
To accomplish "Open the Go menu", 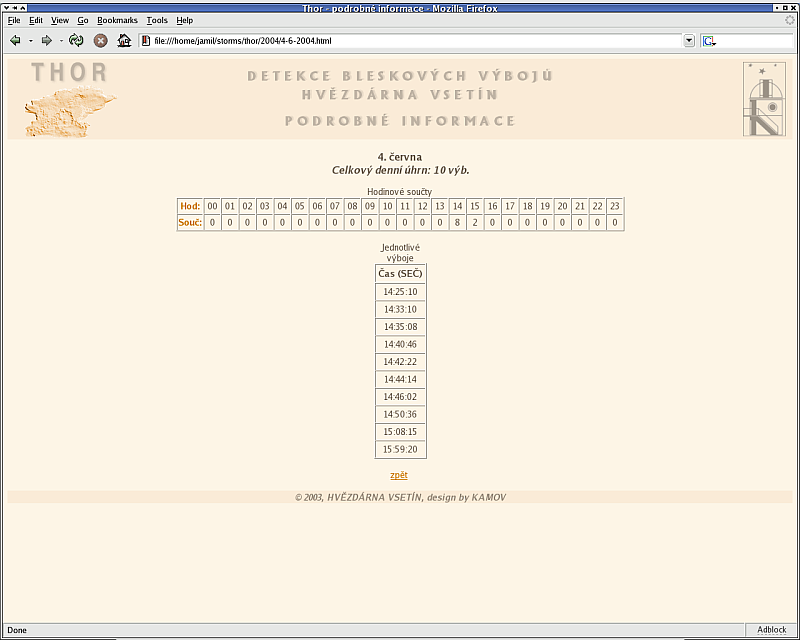I will (83, 20).
